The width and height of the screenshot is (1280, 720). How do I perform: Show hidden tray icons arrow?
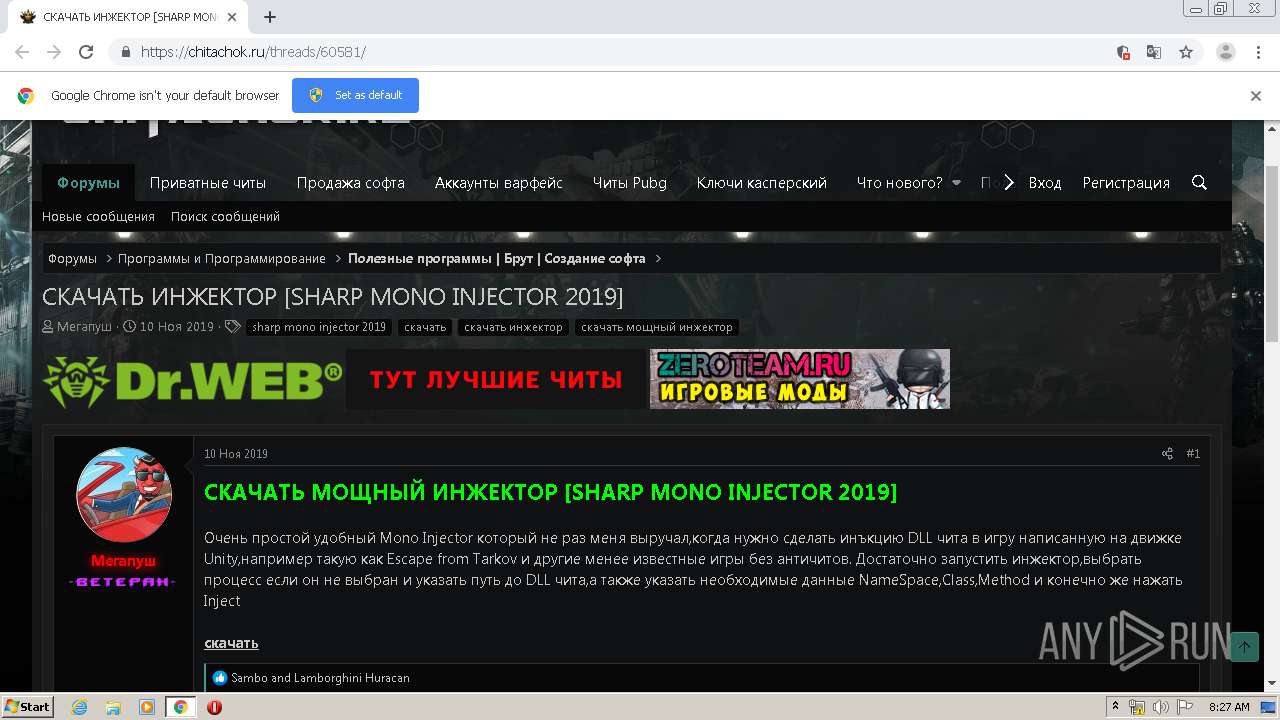click(1117, 707)
